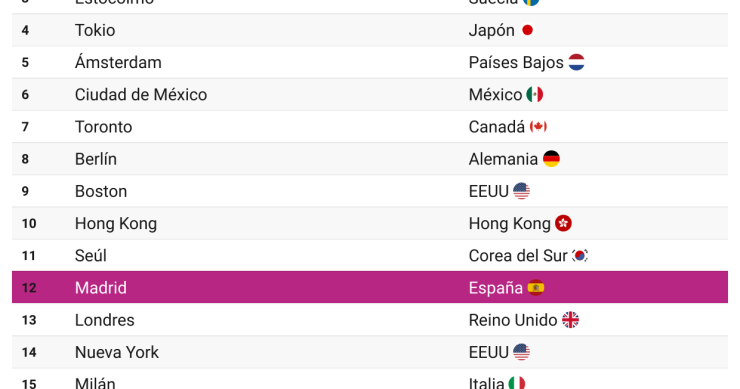This screenshot has height=389, width=740.
Task: Click the Japan flag icon
Action: tap(528, 30)
